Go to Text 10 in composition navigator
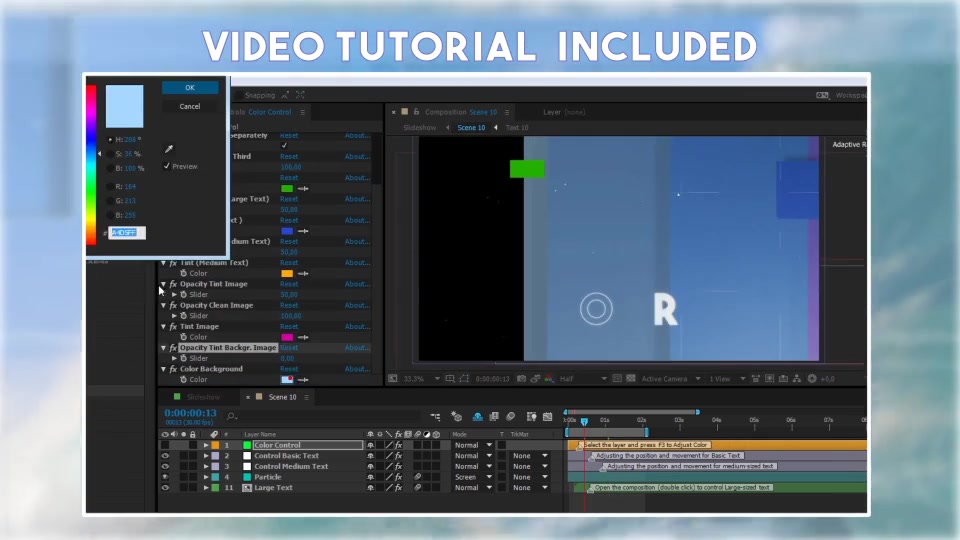Screen dimensions: 960x540 (517, 128)
